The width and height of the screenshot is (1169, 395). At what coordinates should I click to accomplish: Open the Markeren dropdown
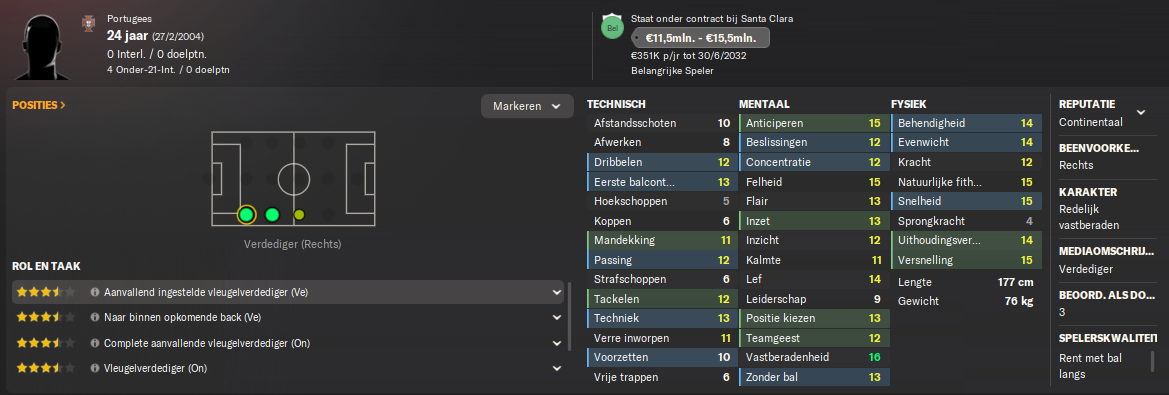[527, 107]
